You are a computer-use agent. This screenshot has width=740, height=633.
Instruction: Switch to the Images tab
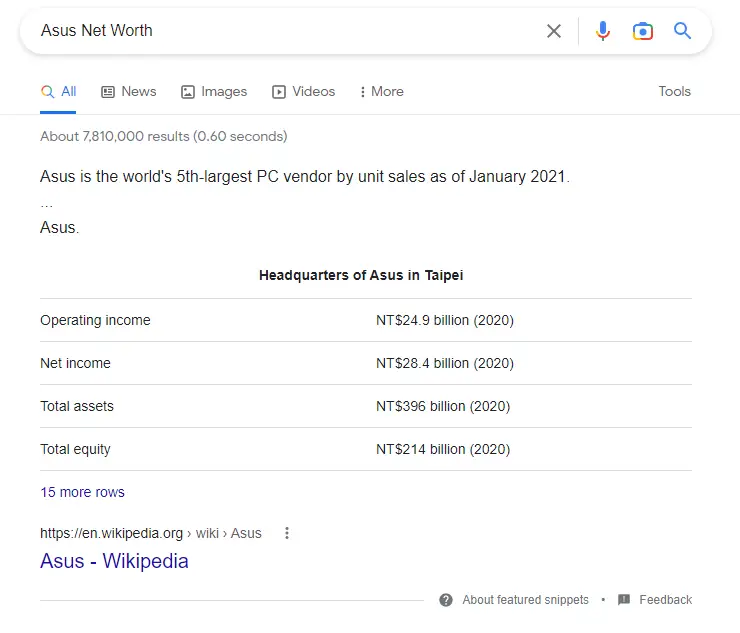(x=214, y=92)
